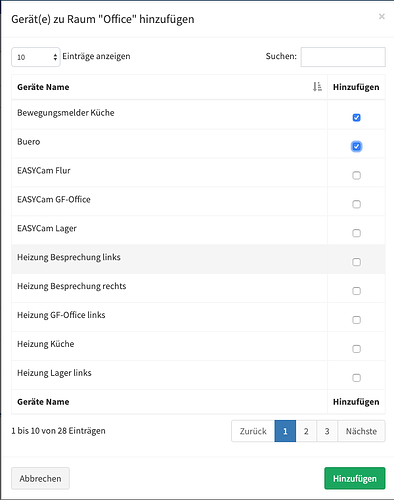This screenshot has height=500, width=394.
Task: Click the Nächste pagination button
Action: pyautogui.click(x=361, y=431)
